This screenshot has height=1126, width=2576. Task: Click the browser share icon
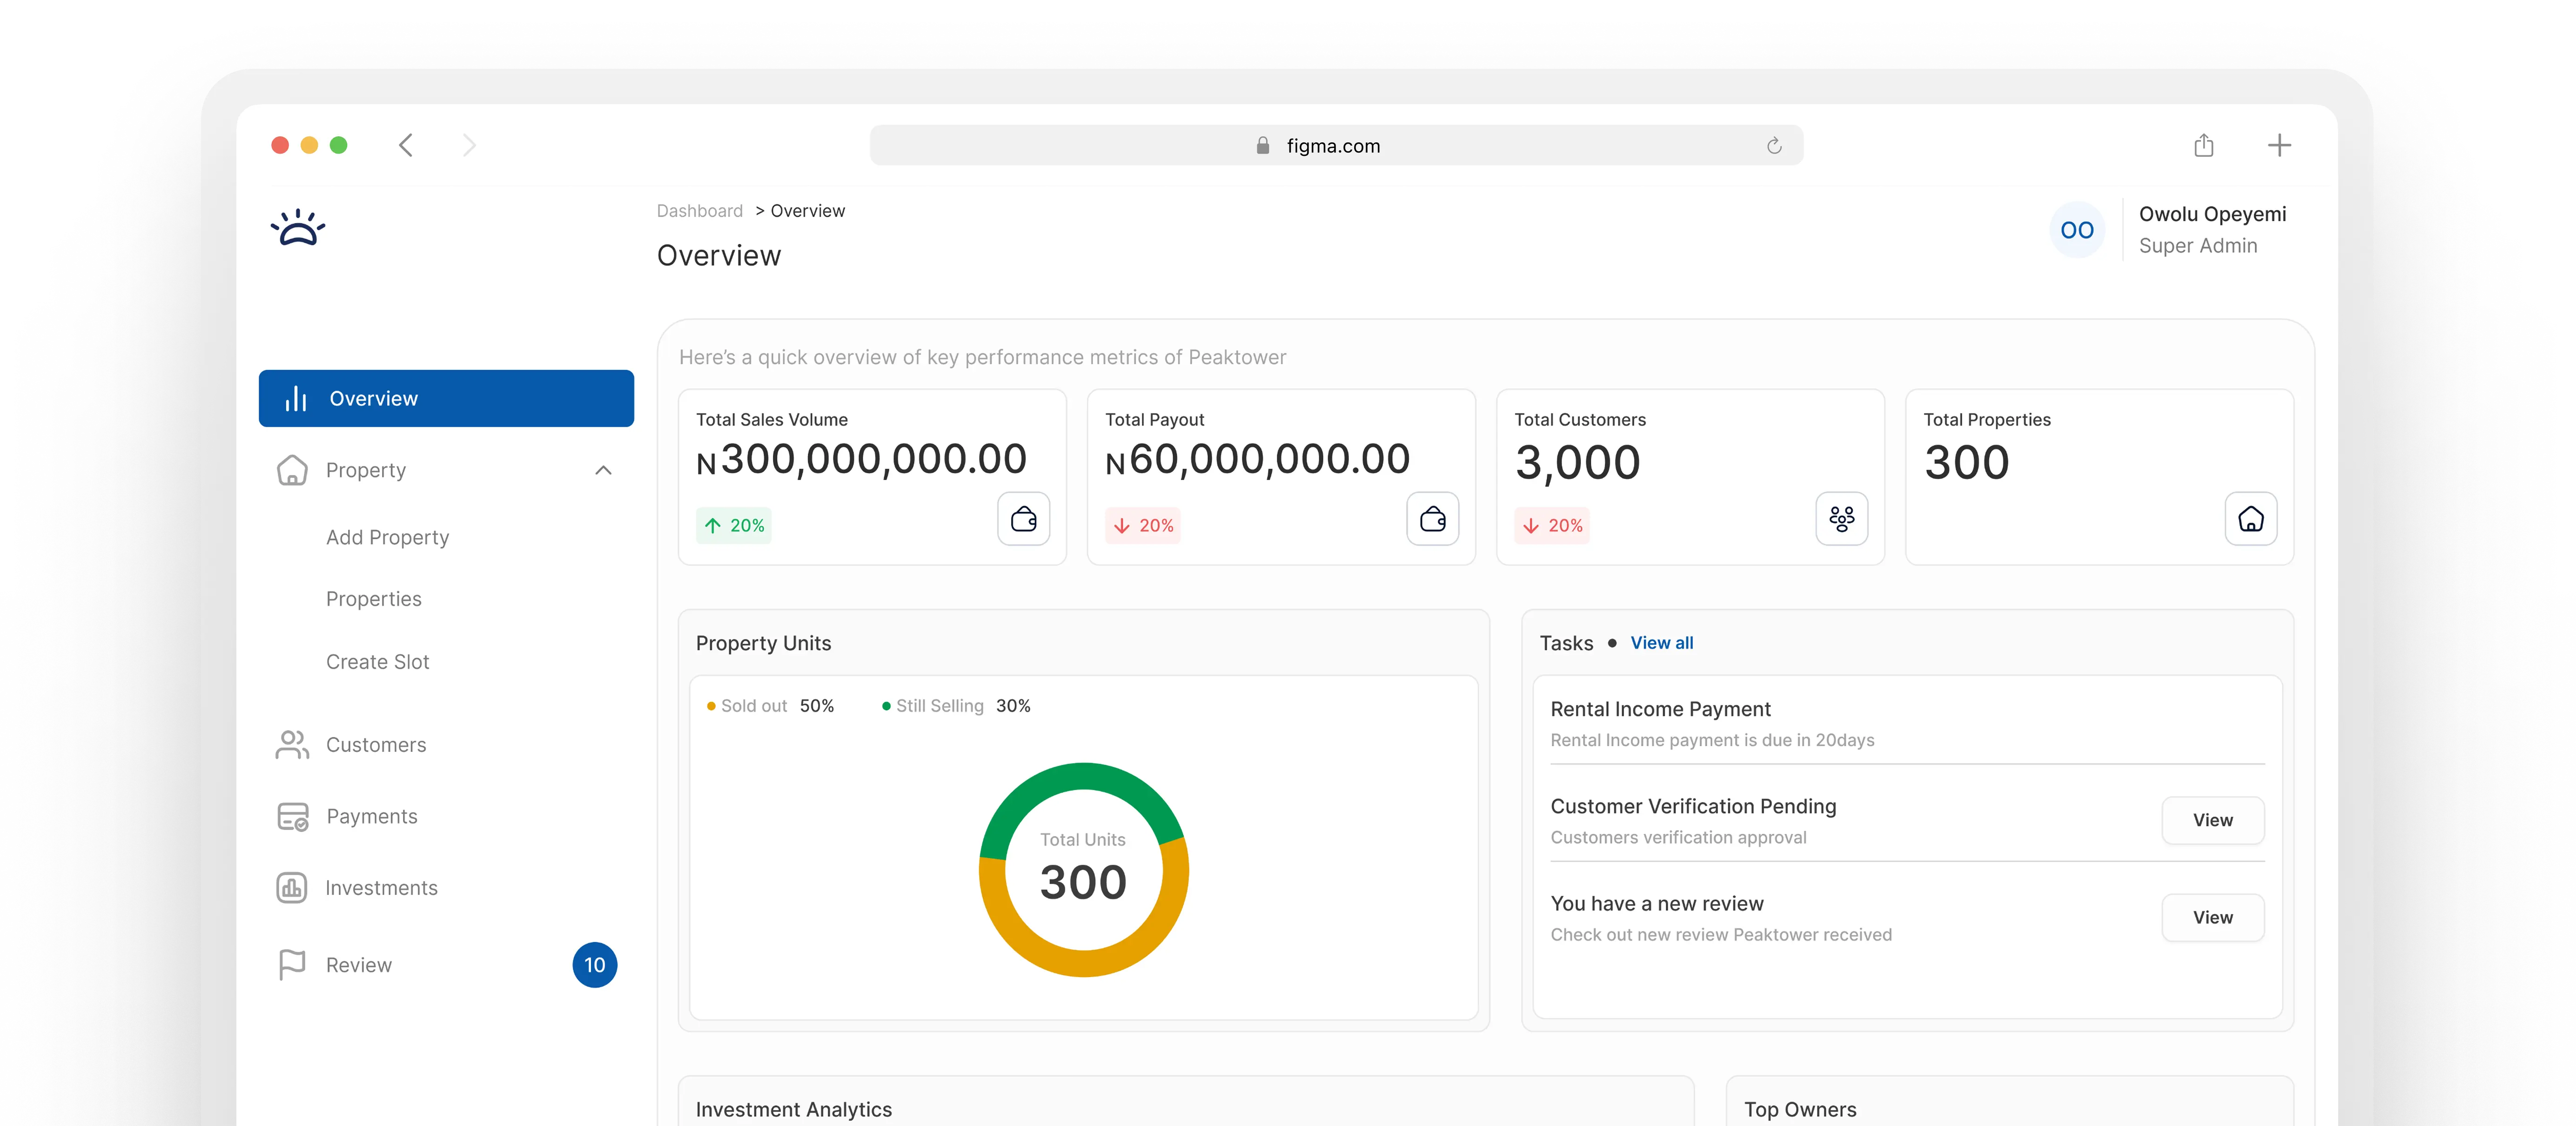[x=2203, y=146]
